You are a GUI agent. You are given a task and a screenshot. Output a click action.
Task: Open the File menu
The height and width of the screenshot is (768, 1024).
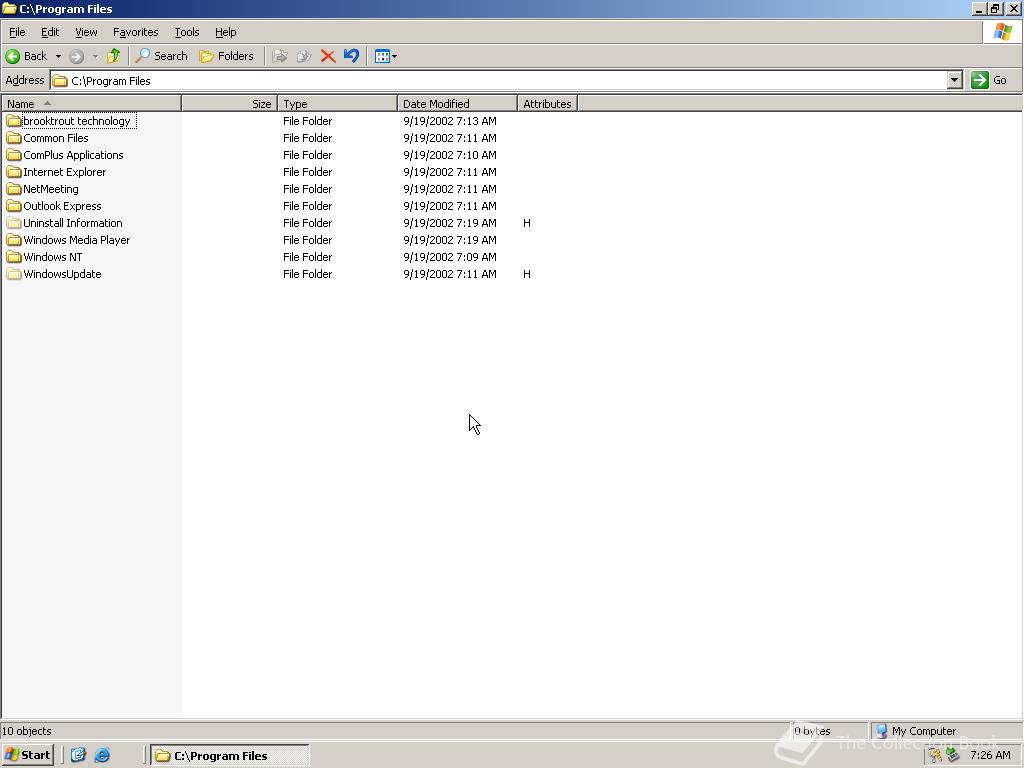click(17, 32)
